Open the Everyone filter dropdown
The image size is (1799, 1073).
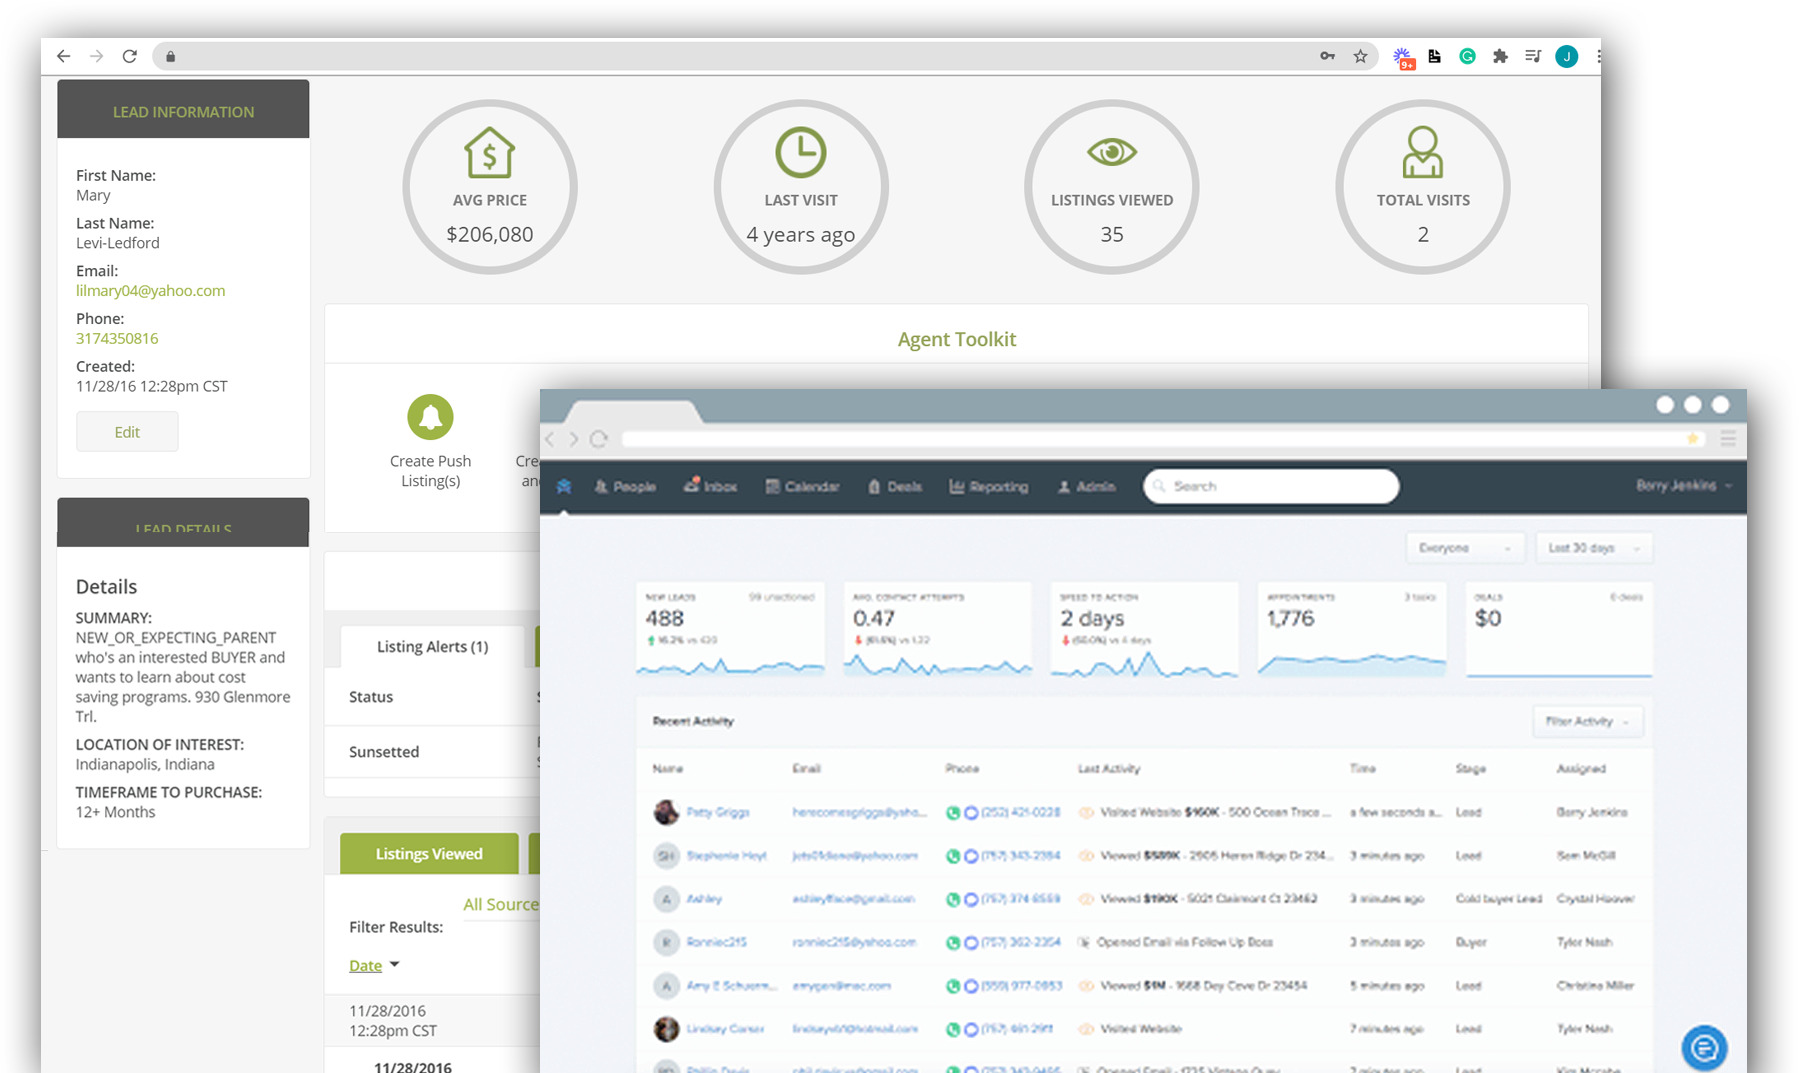tap(1464, 547)
